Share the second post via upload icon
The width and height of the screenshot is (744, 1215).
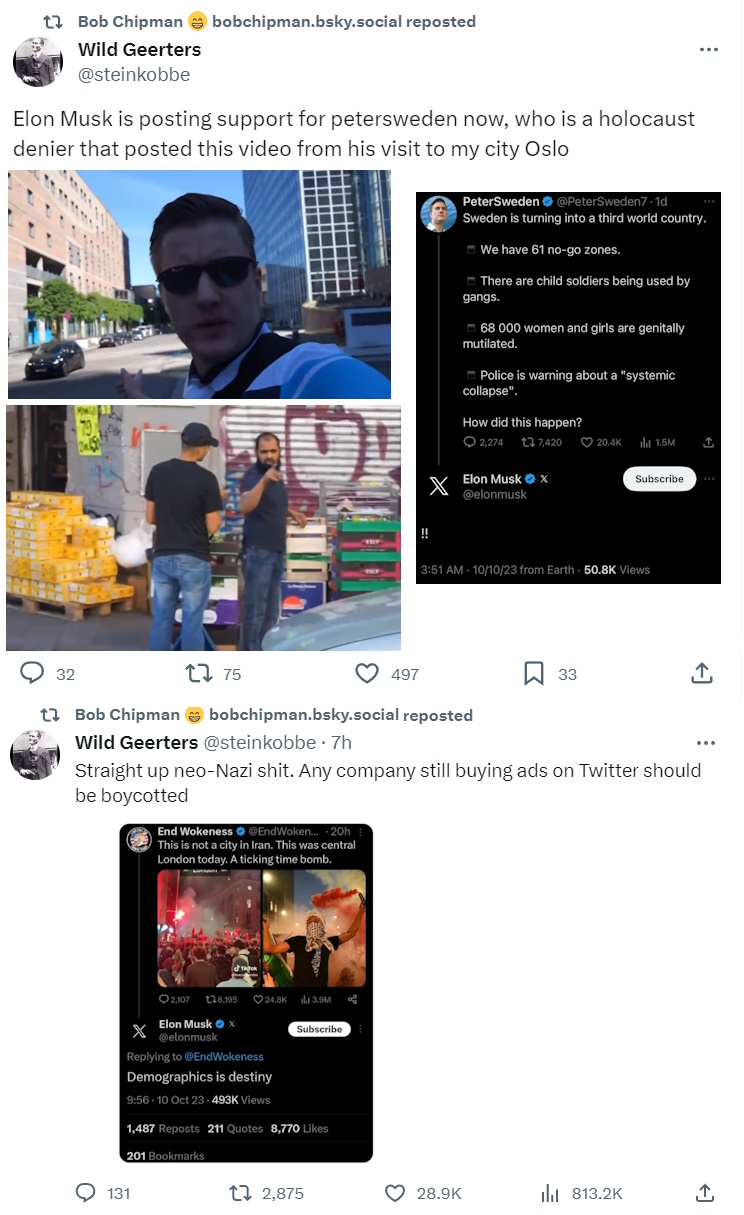pyautogui.click(x=704, y=1193)
